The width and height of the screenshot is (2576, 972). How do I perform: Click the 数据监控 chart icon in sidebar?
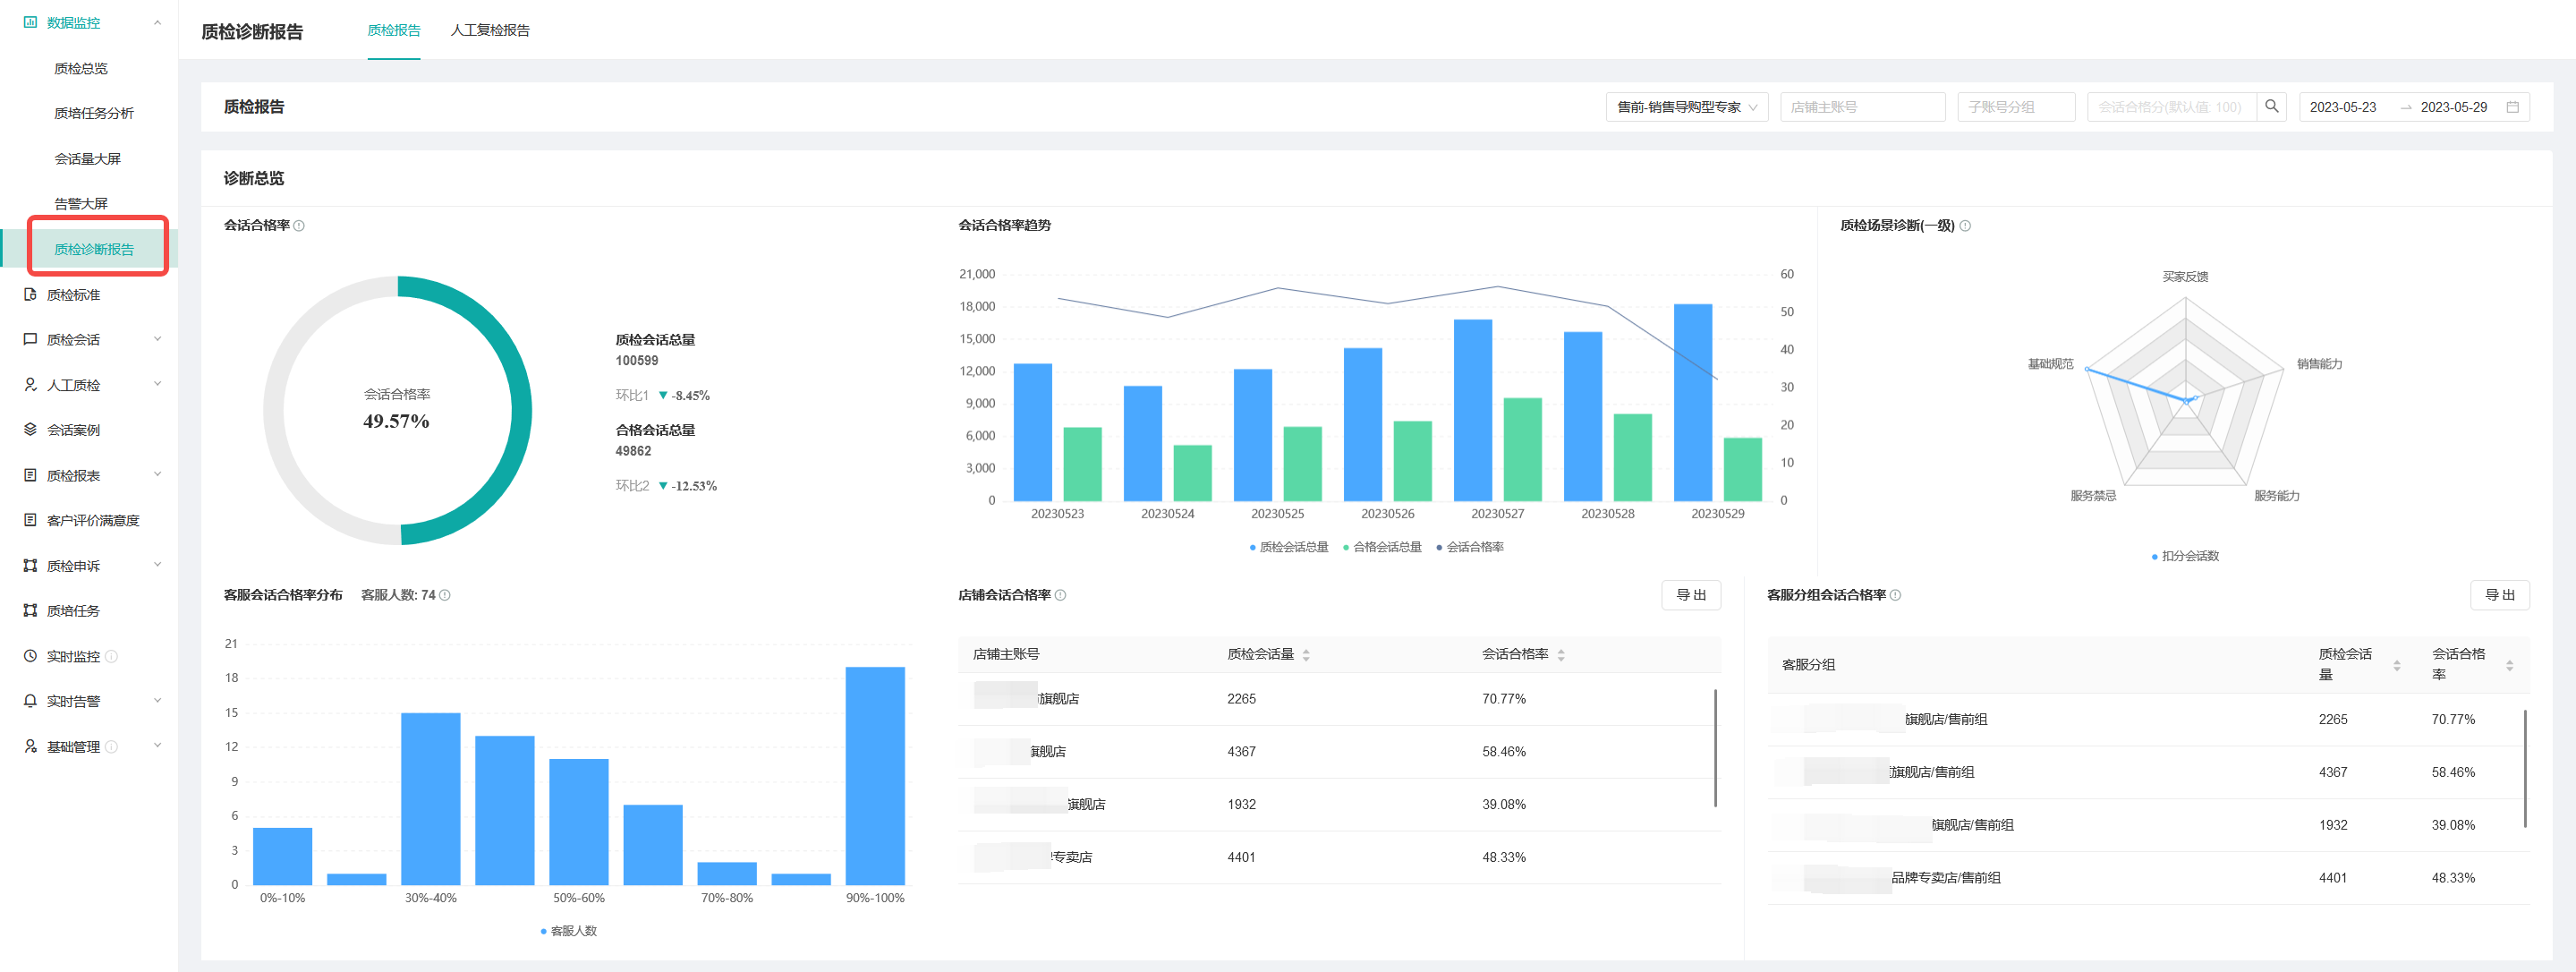[x=30, y=22]
